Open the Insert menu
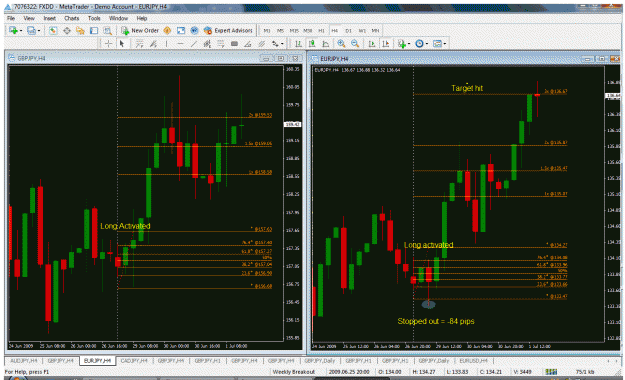Image resolution: width=625 pixels, height=380 pixels. pyautogui.click(x=49, y=18)
